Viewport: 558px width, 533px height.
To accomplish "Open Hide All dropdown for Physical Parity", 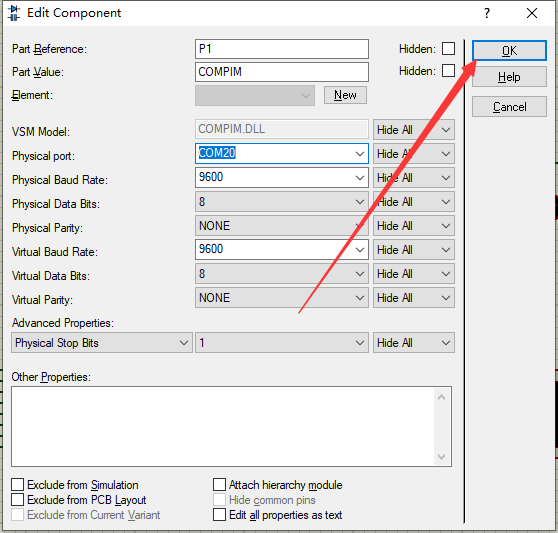I will (414, 226).
